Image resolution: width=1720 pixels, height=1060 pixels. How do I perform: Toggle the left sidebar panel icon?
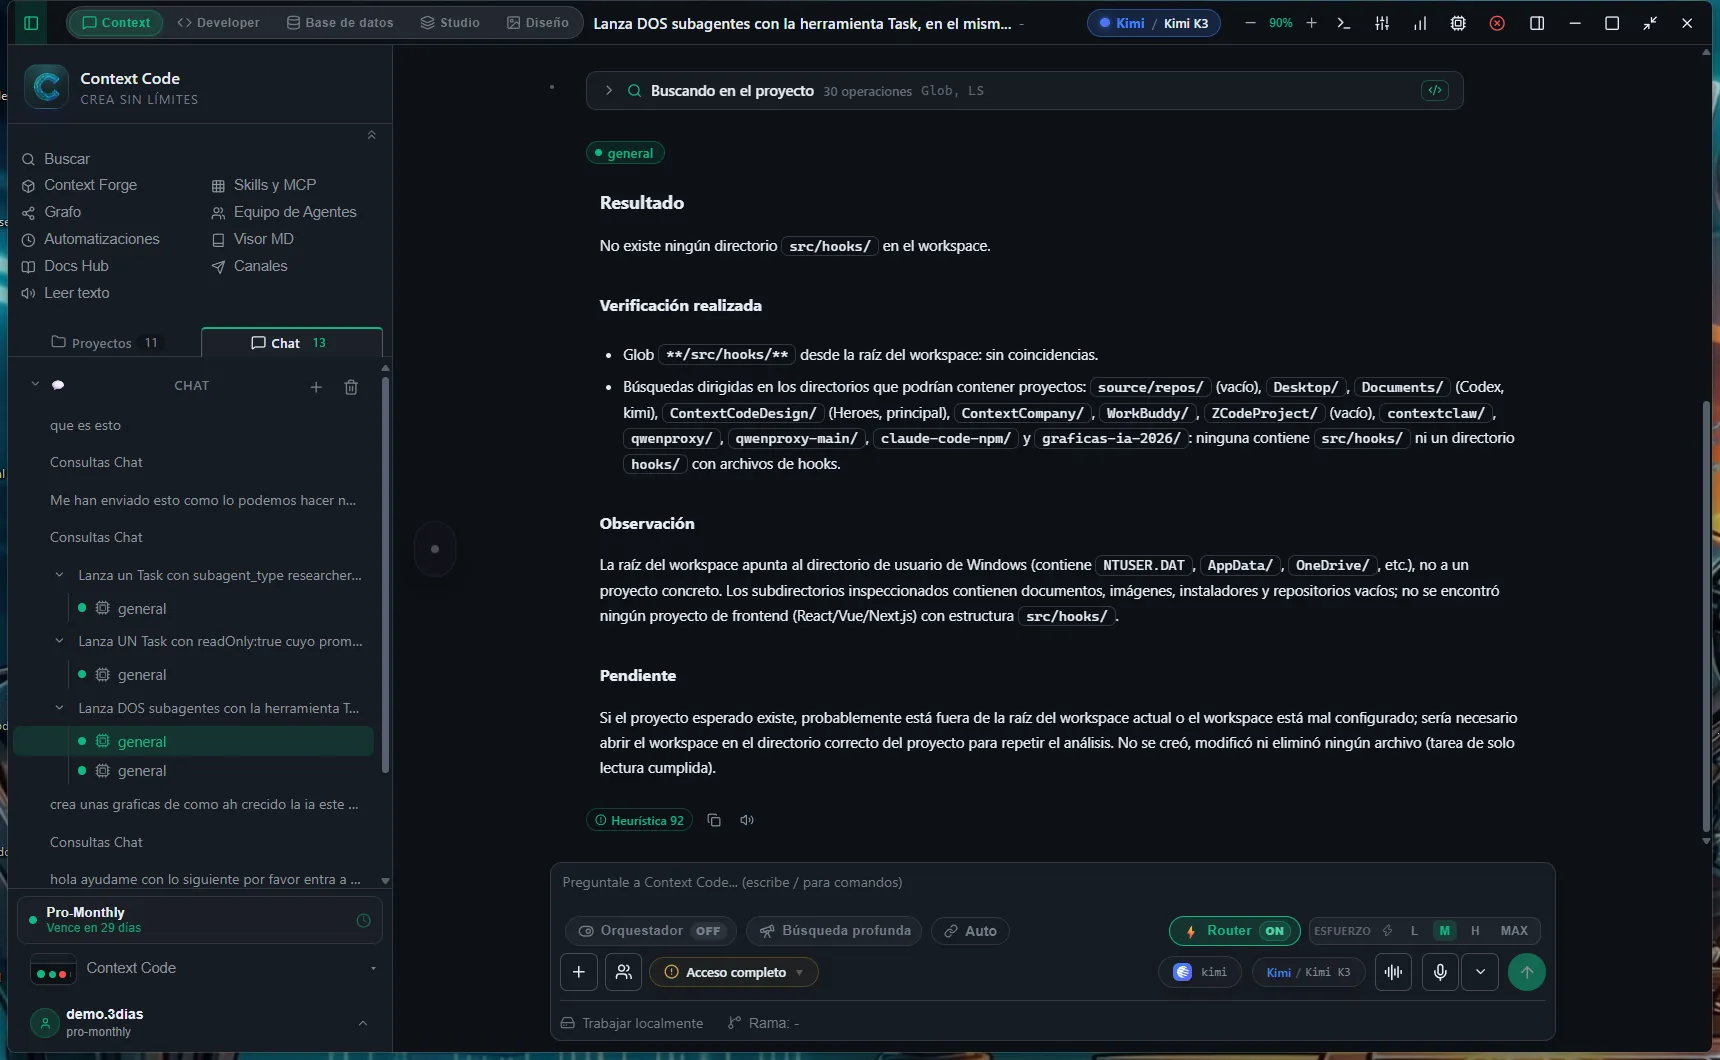coord(31,23)
